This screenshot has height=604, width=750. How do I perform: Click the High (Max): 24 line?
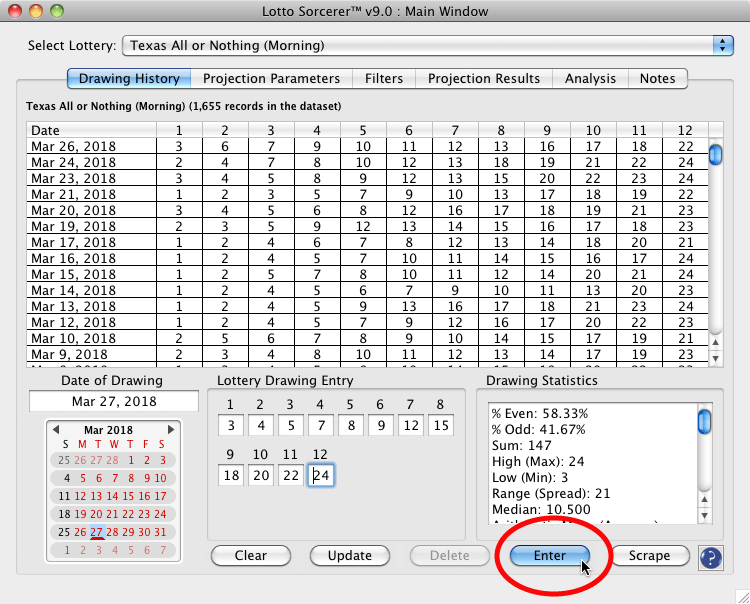click(x=538, y=461)
